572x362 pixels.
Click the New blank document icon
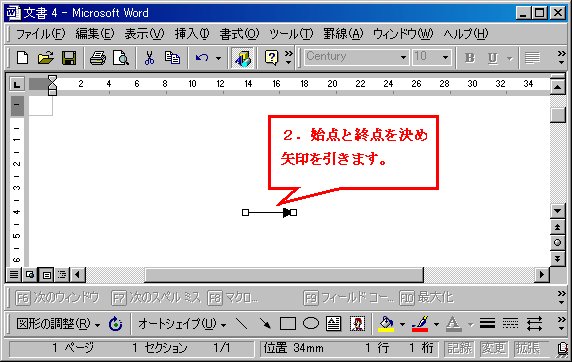(22, 58)
